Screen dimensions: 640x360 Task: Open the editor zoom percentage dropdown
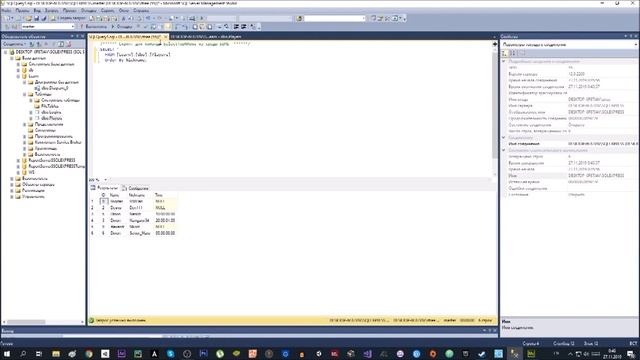[105, 180]
